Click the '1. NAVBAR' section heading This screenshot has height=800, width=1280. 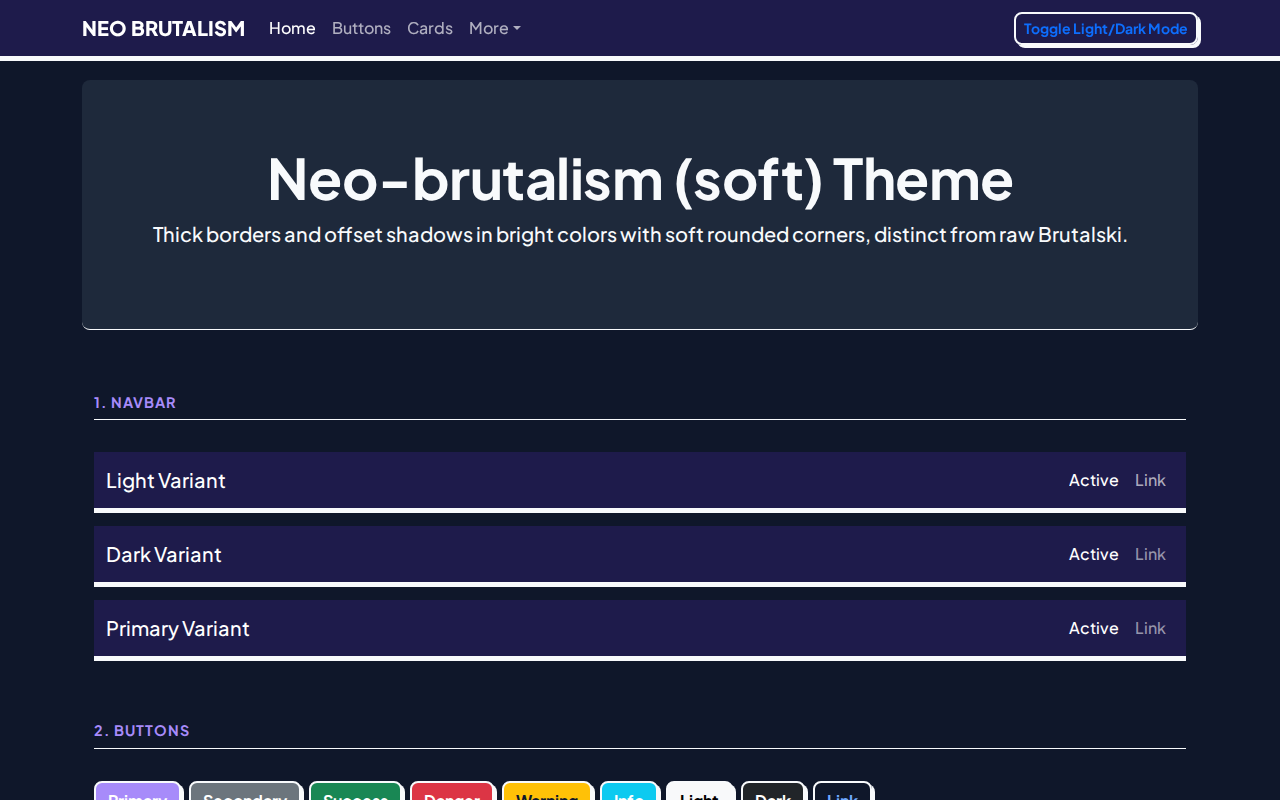135,402
